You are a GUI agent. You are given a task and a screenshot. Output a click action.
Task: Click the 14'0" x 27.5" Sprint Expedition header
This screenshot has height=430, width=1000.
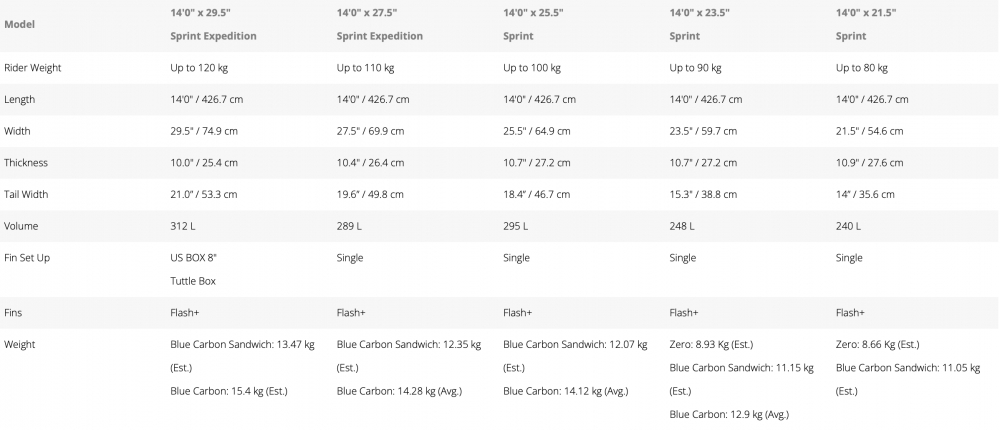tap(380, 25)
